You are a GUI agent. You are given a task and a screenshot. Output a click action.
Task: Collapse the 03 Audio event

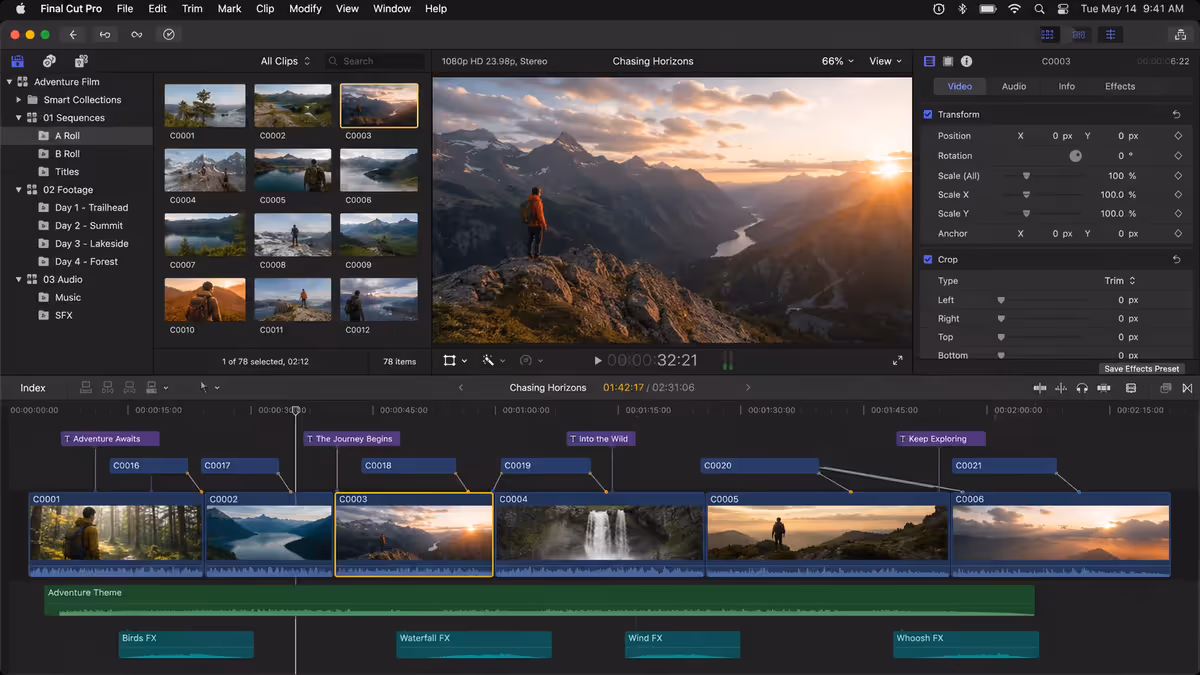click(x=18, y=280)
